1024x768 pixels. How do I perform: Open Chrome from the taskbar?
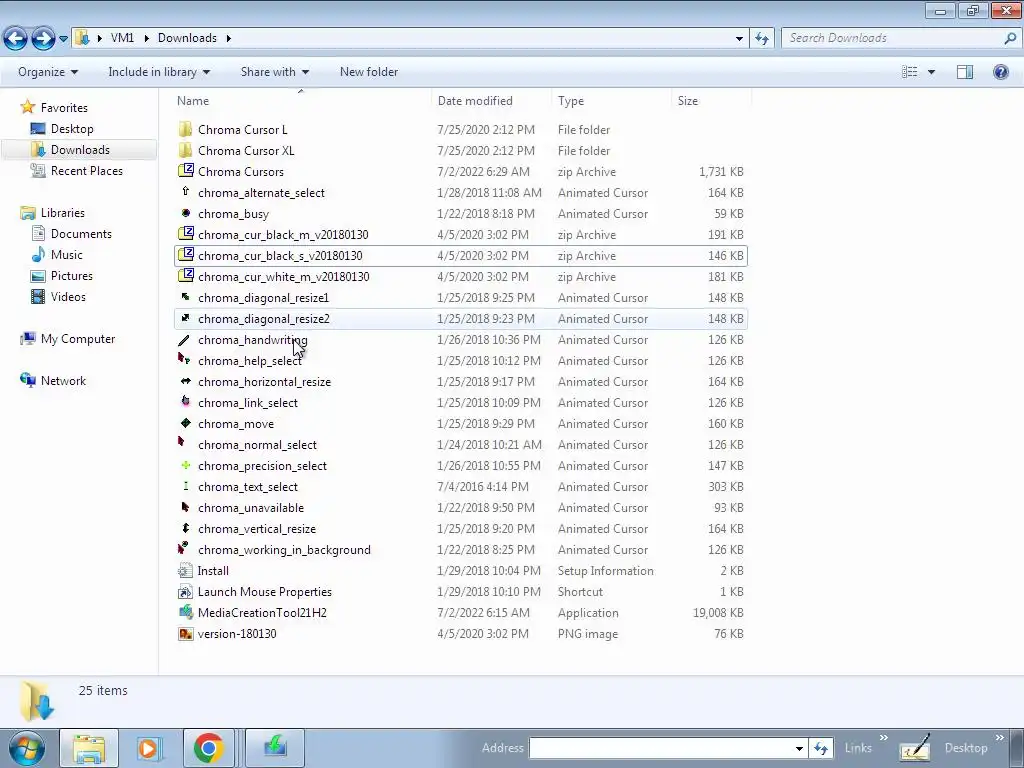pyautogui.click(x=209, y=748)
